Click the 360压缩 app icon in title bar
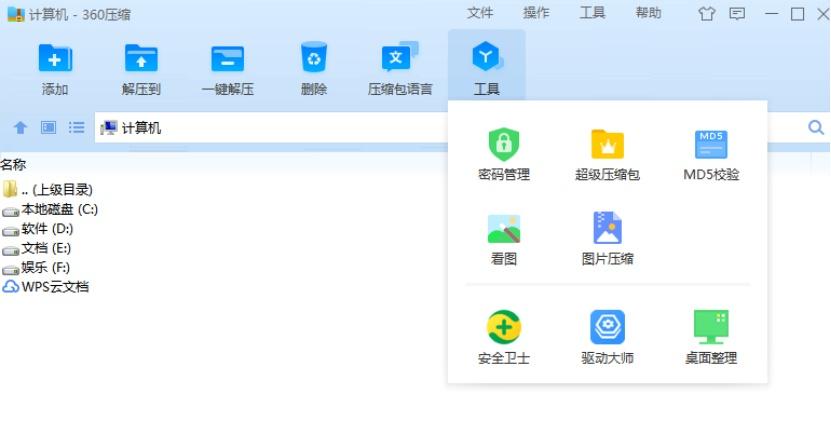Image resolution: width=831 pixels, height=422 pixels. 16,14
